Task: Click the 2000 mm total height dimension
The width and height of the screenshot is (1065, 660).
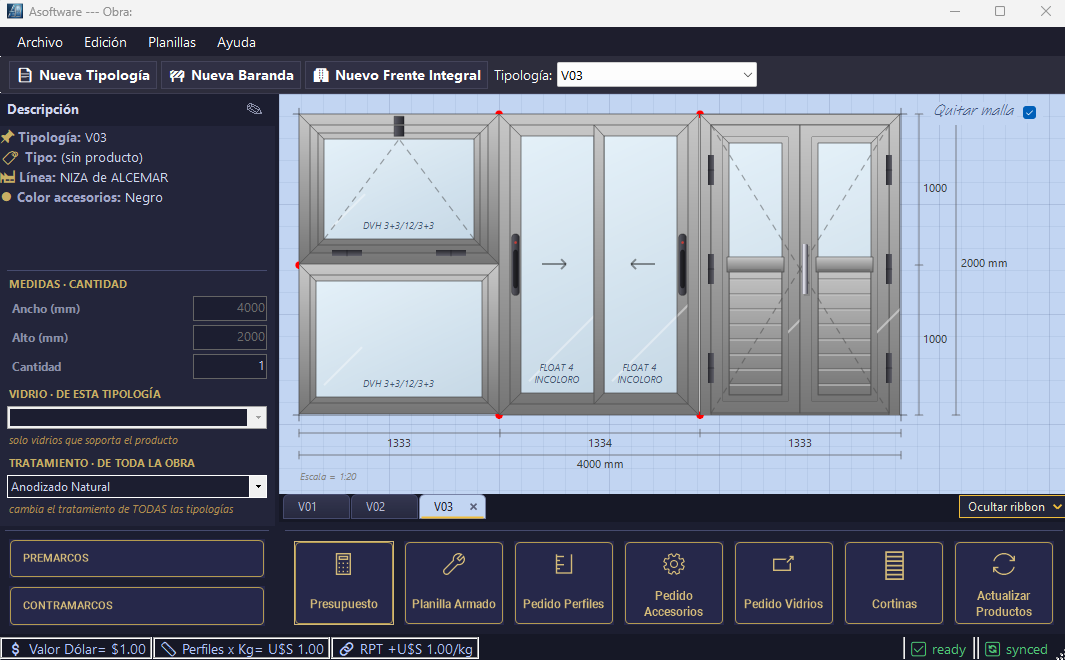Action: (x=983, y=263)
